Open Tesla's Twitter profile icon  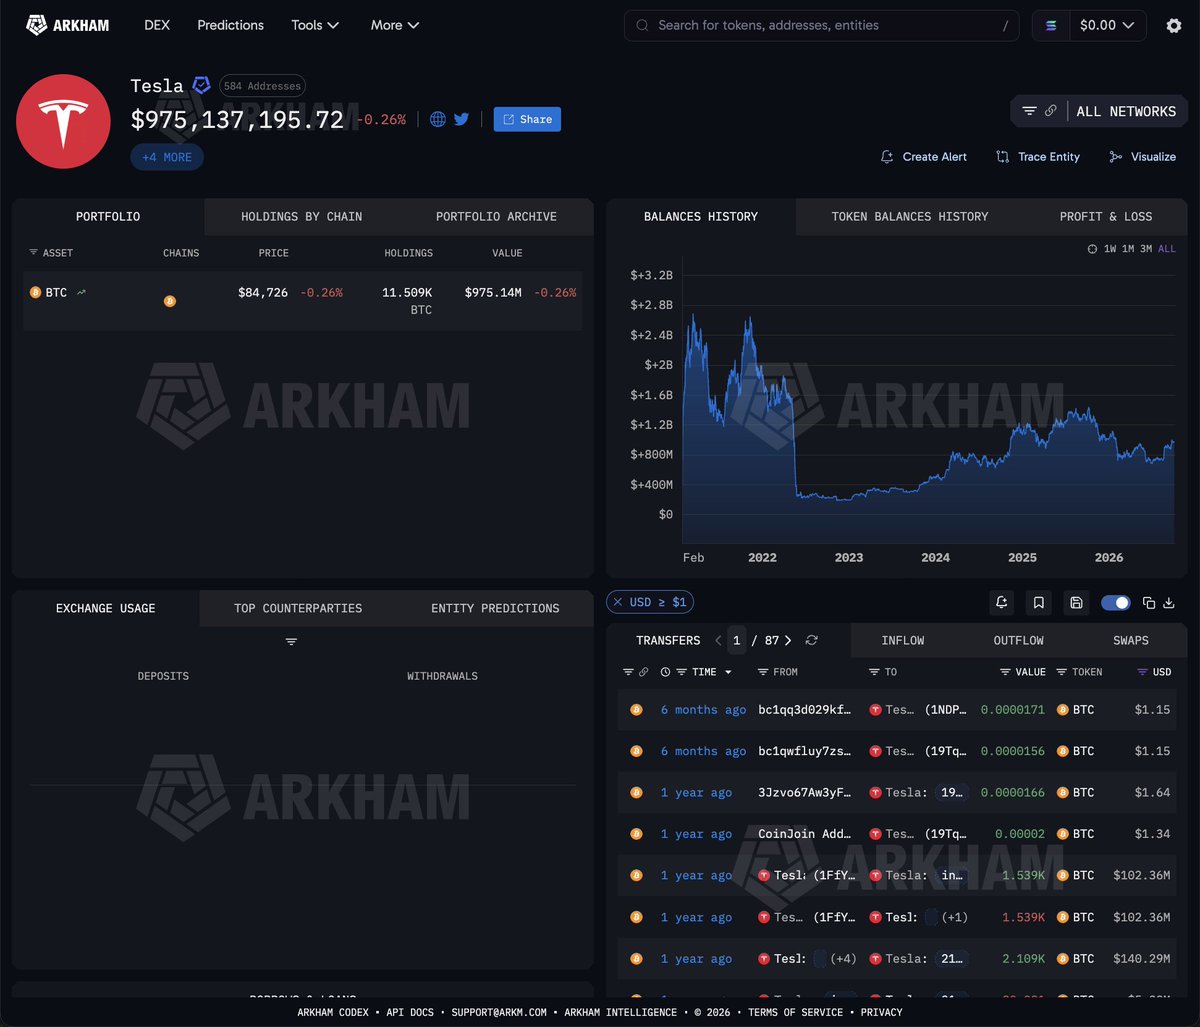click(461, 119)
